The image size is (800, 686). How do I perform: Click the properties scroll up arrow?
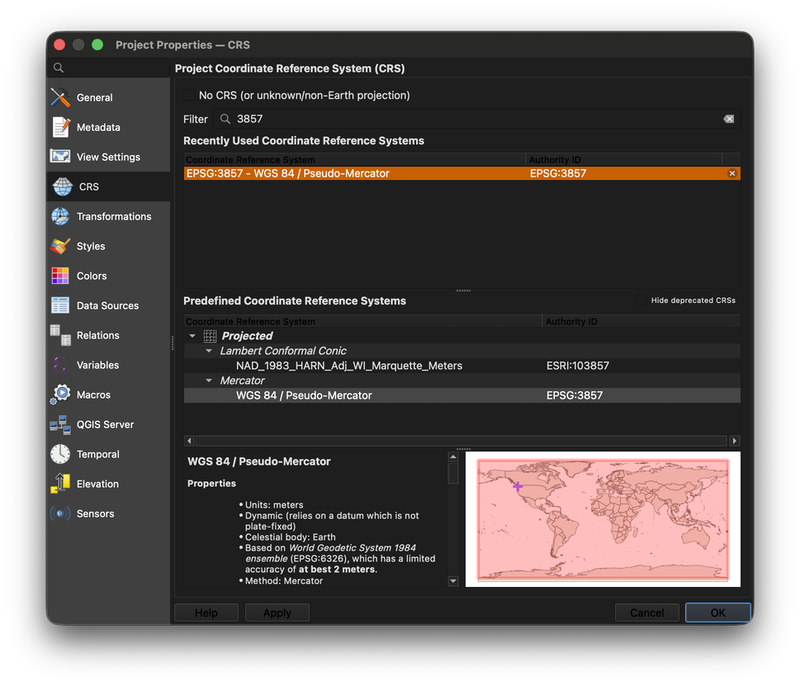coord(453,456)
